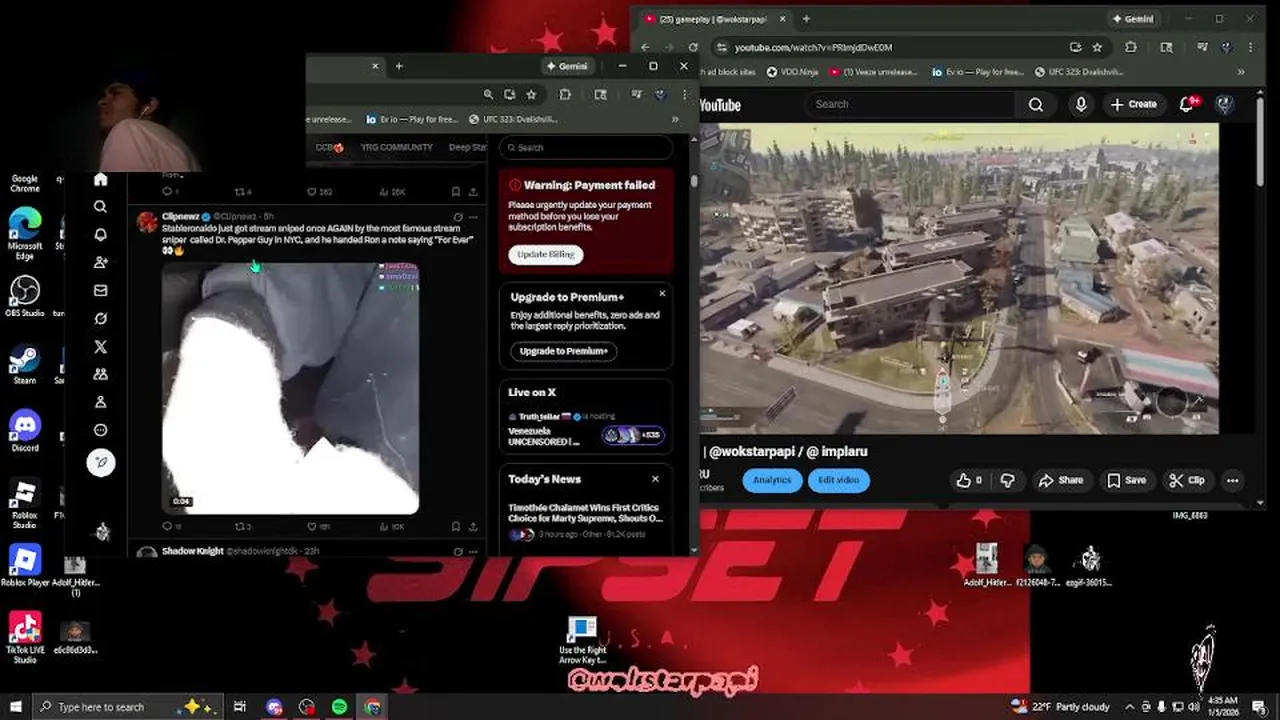Open Notifications bell in X sidebar
Image resolution: width=1280 pixels, height=720 pixels.
click(100, 235)
